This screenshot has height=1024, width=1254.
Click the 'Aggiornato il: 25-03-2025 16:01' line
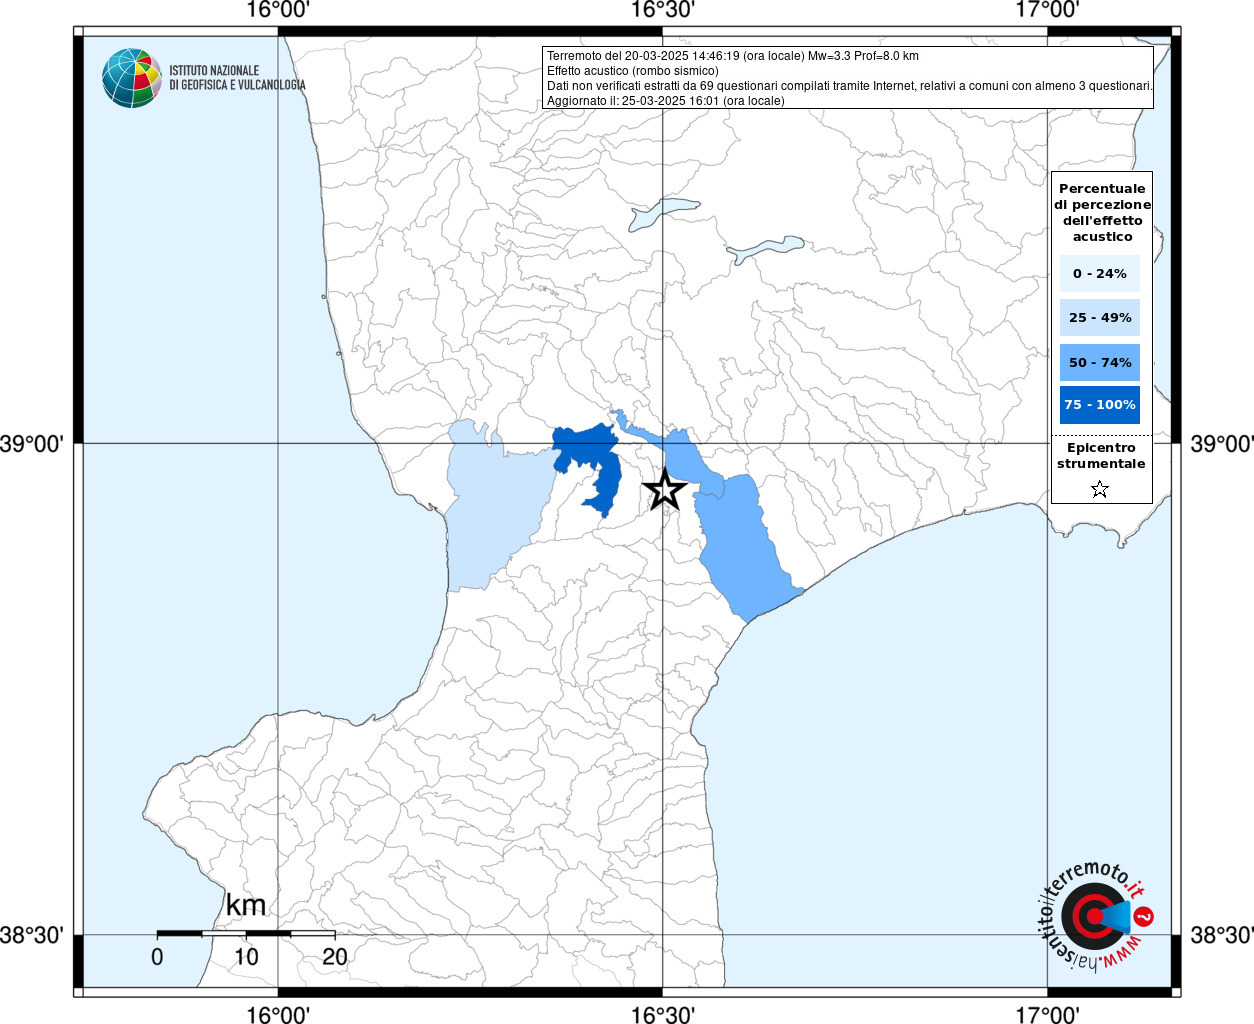(x=665, y=101)
